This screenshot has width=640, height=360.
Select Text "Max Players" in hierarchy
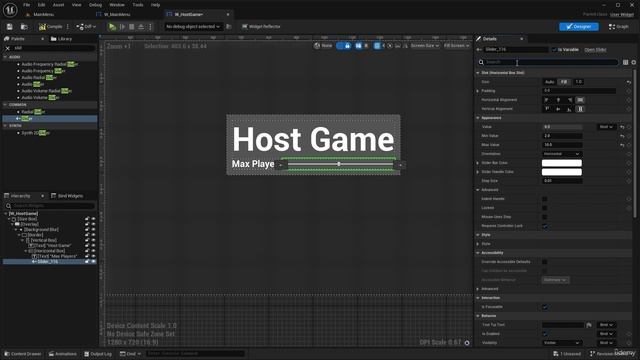click(54, 256)
